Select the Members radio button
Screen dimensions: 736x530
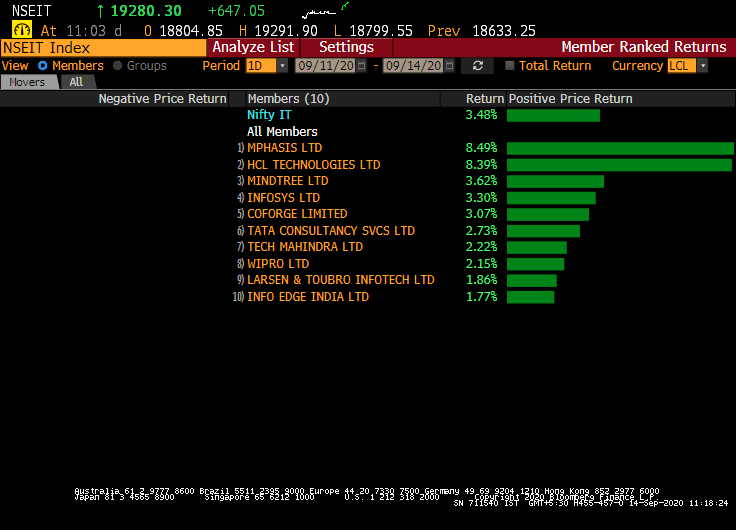[43, 66]
